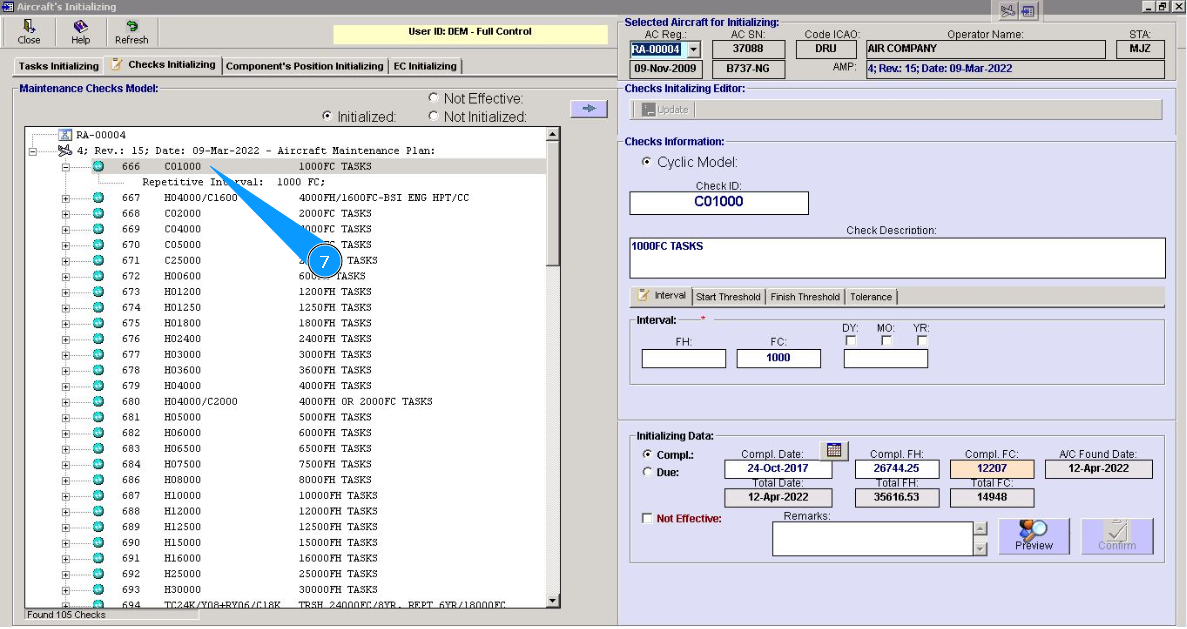1187x629 pixels.
Task: Collapse the C01000 check node
Action: coord(67,166)
